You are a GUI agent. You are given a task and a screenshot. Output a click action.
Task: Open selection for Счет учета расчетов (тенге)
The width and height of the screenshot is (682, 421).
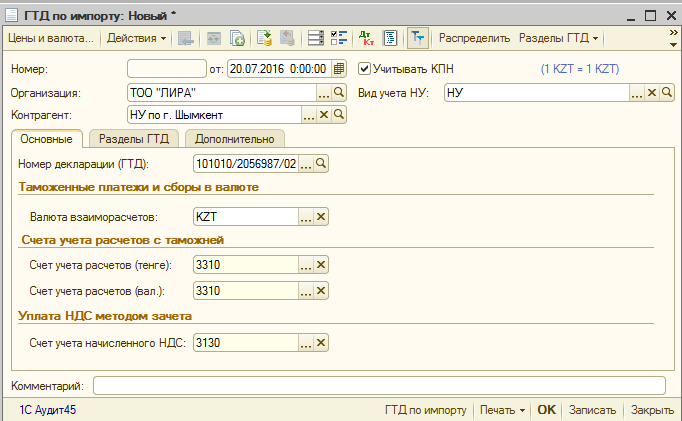(x=306, y=265)
